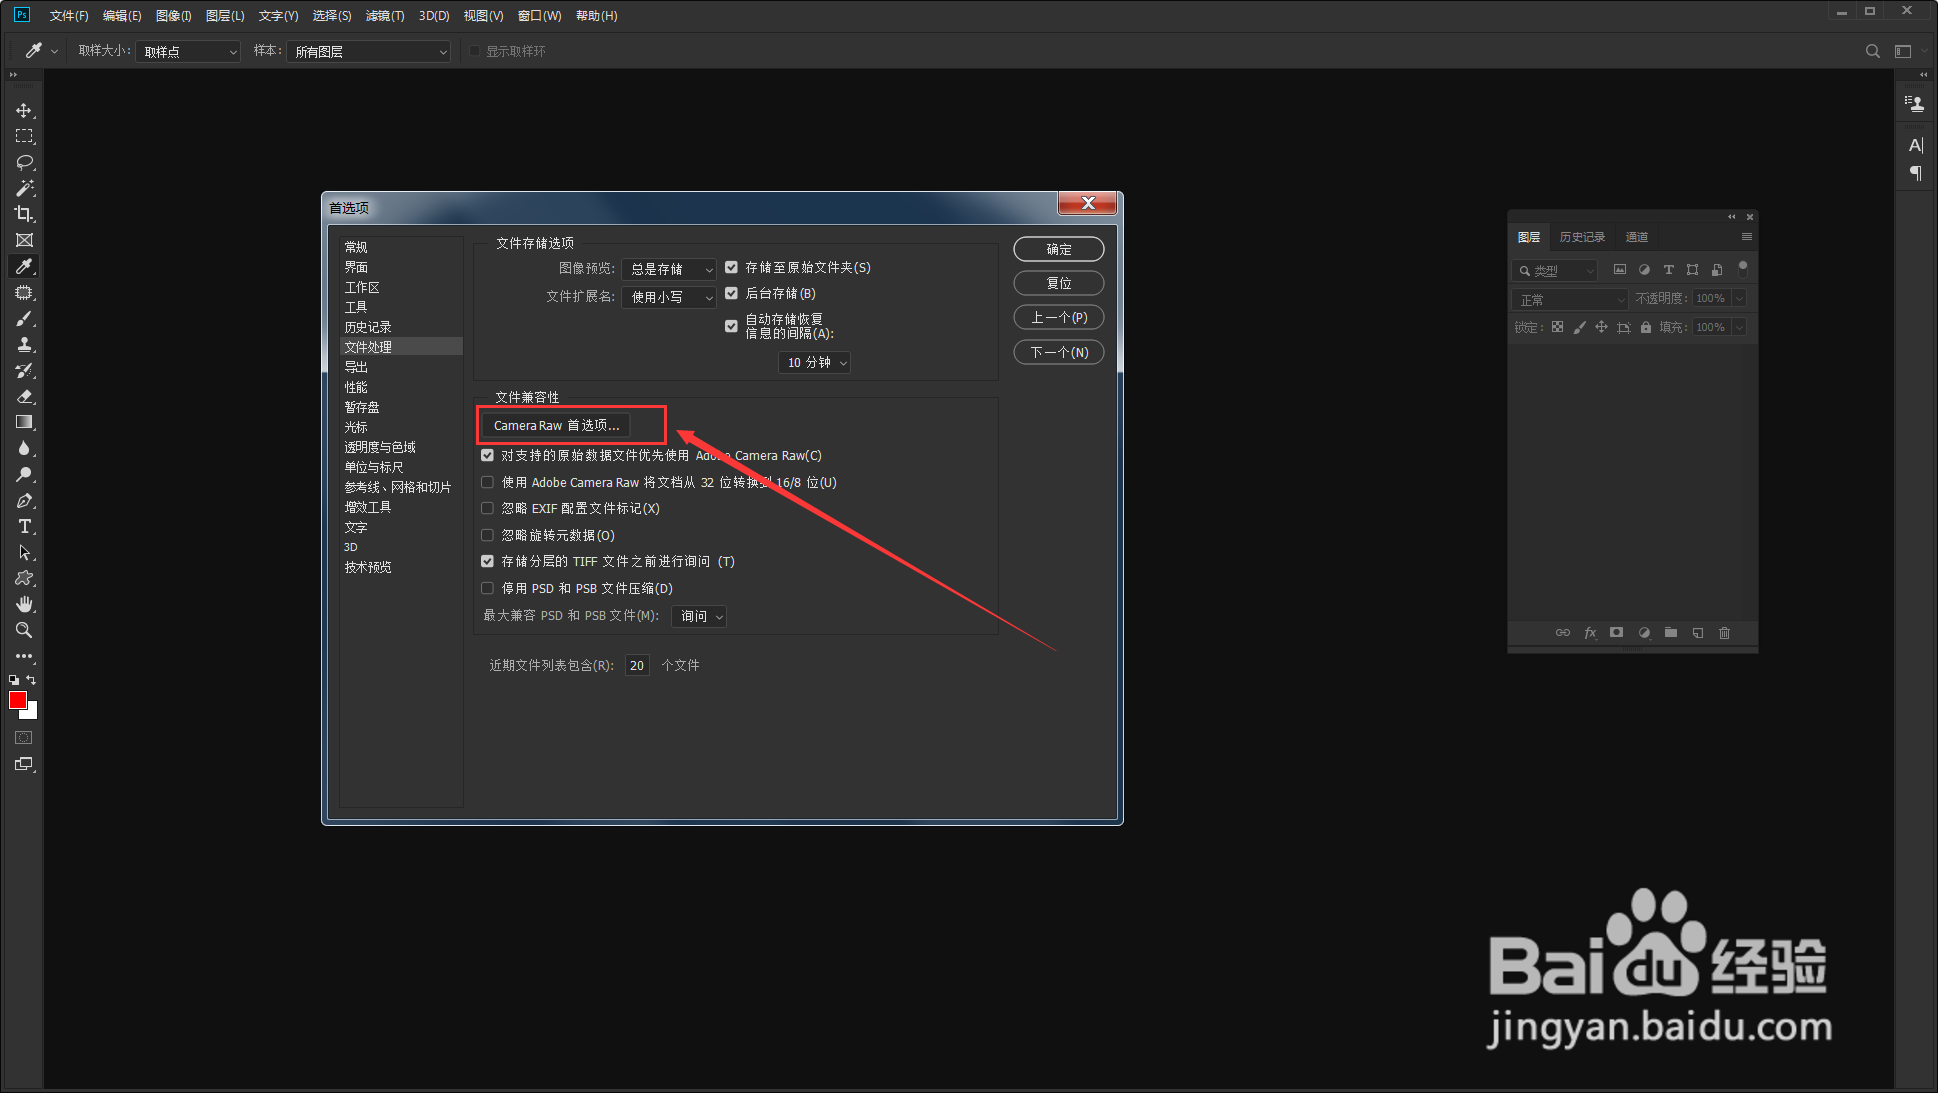Screen dimensions: 1938x1093
Task: Select the Lasso tool
Action: click(x=24, y=162)
